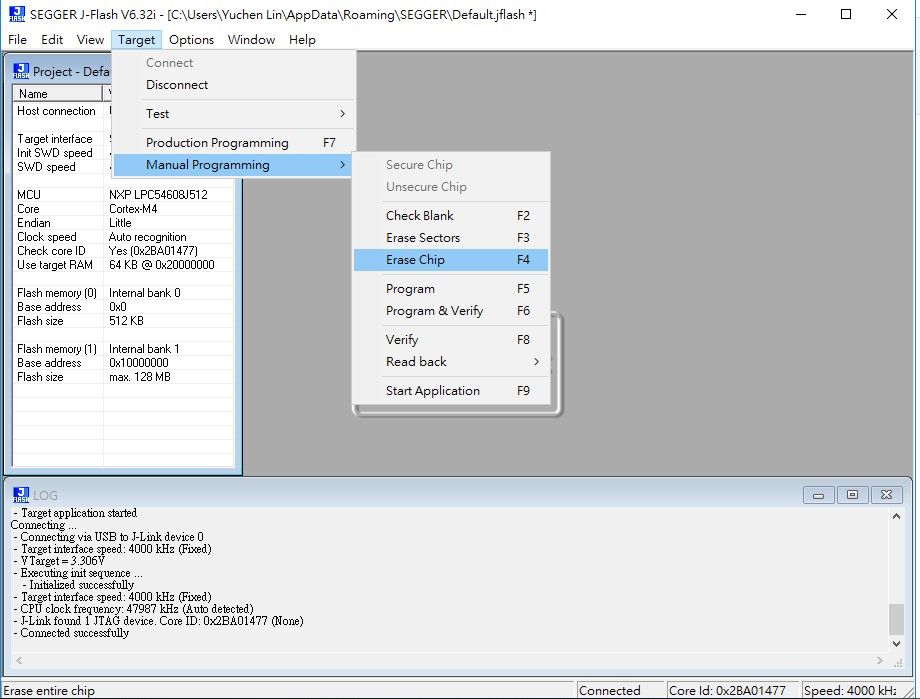The width and height of the screenshot is (920, 699).
Task: Click Flash memory (0) Internal bank 0
Action: 145,293
